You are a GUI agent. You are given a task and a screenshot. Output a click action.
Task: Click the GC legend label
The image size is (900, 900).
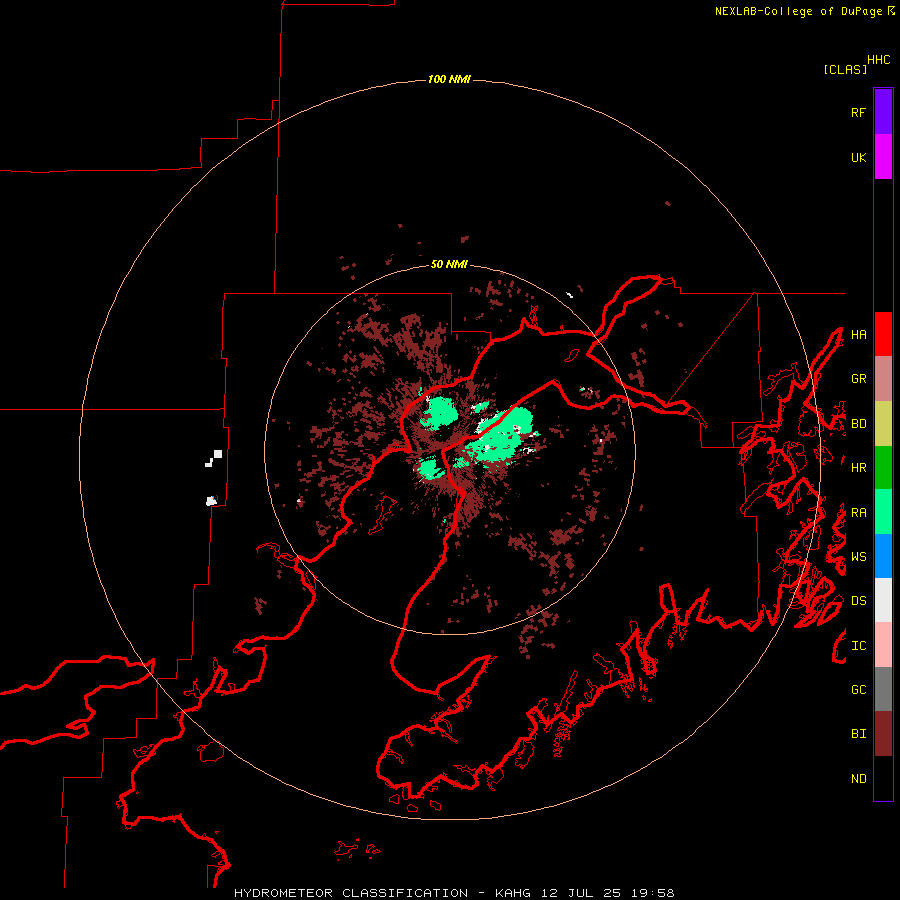pyautogui.click(x=859, y=690)
